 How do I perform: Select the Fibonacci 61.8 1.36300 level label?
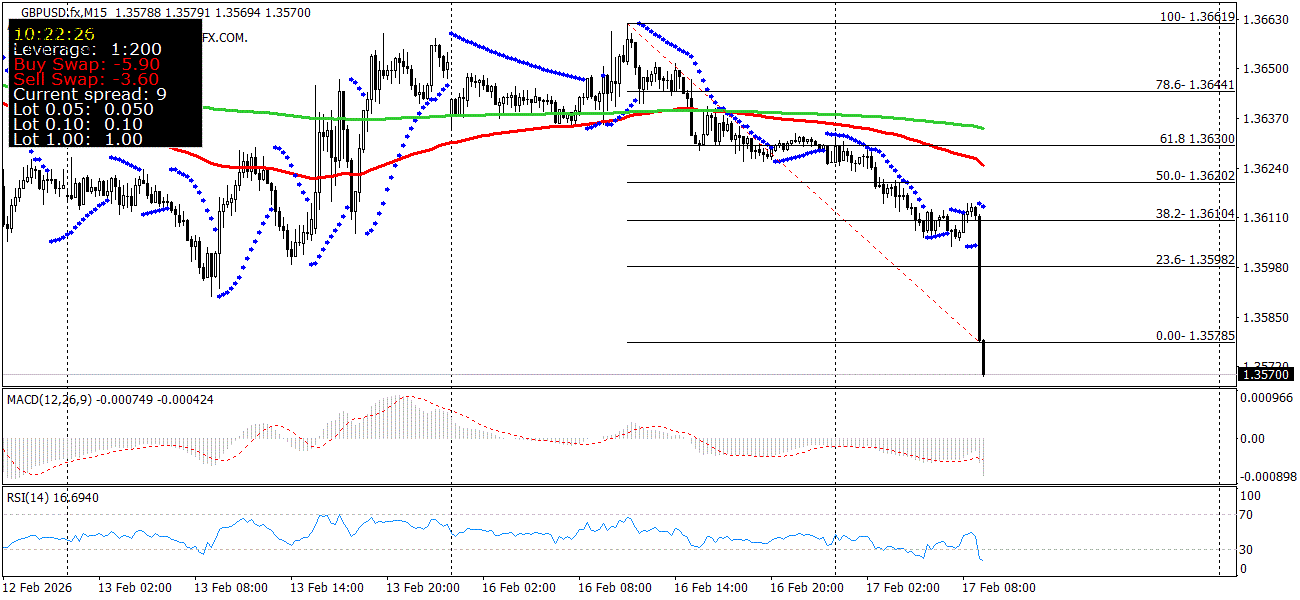coord(1195,139)
